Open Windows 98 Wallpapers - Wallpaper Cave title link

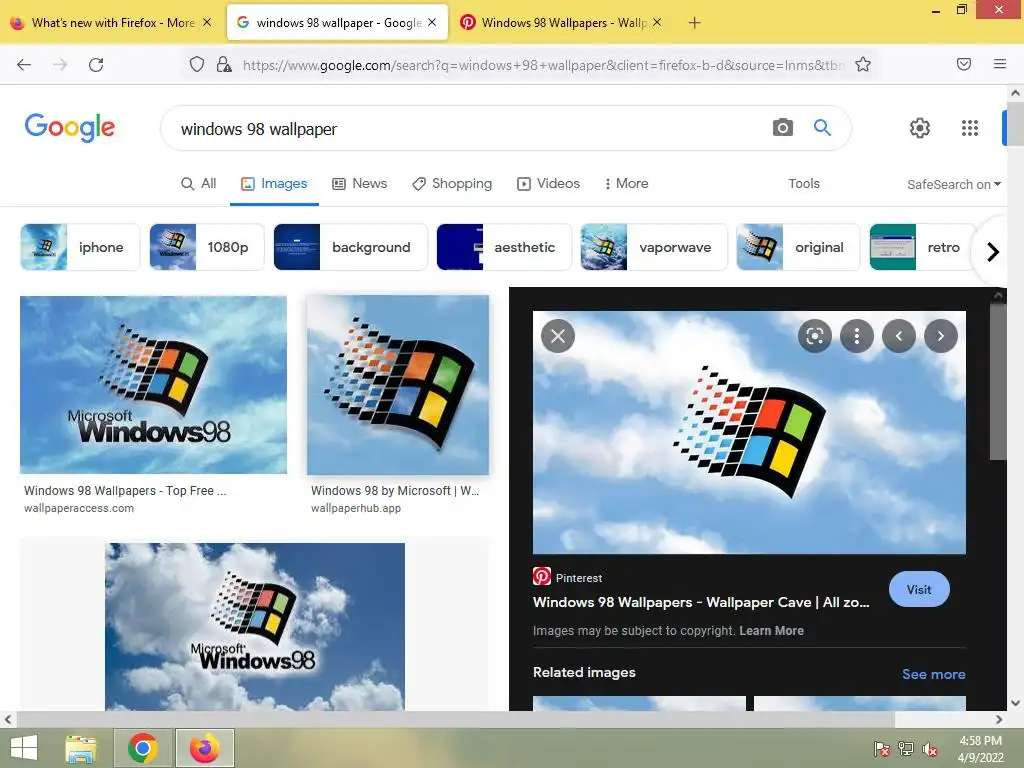tap(701, 602)
